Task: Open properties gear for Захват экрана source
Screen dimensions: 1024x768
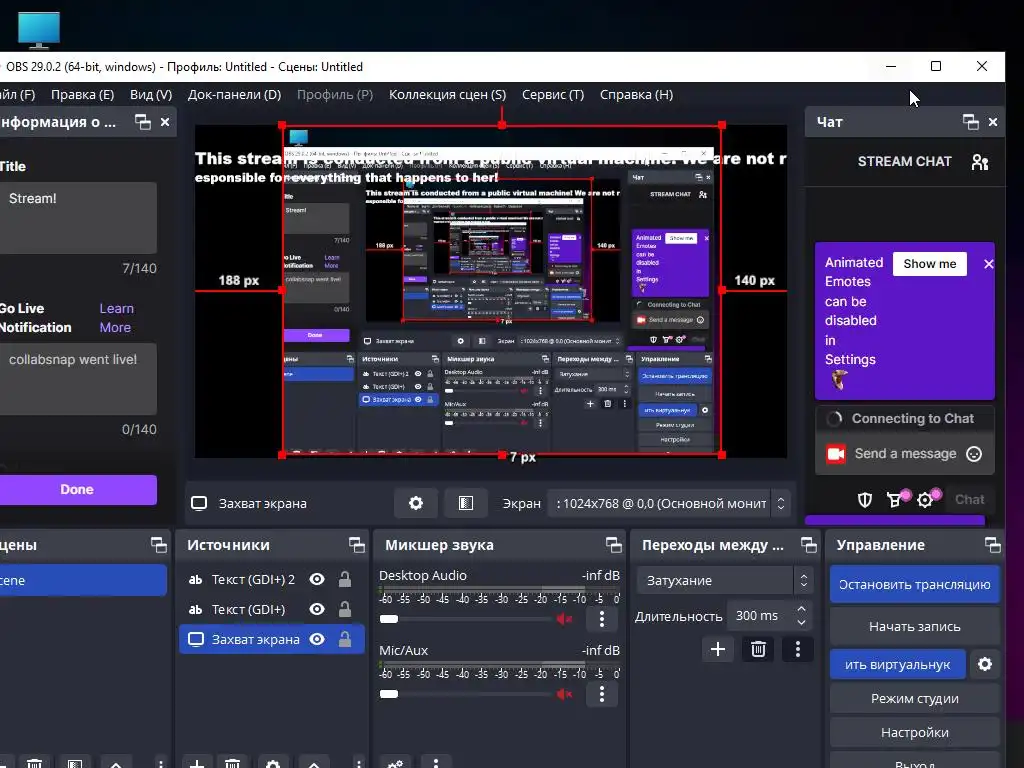Action: (415, 503)
